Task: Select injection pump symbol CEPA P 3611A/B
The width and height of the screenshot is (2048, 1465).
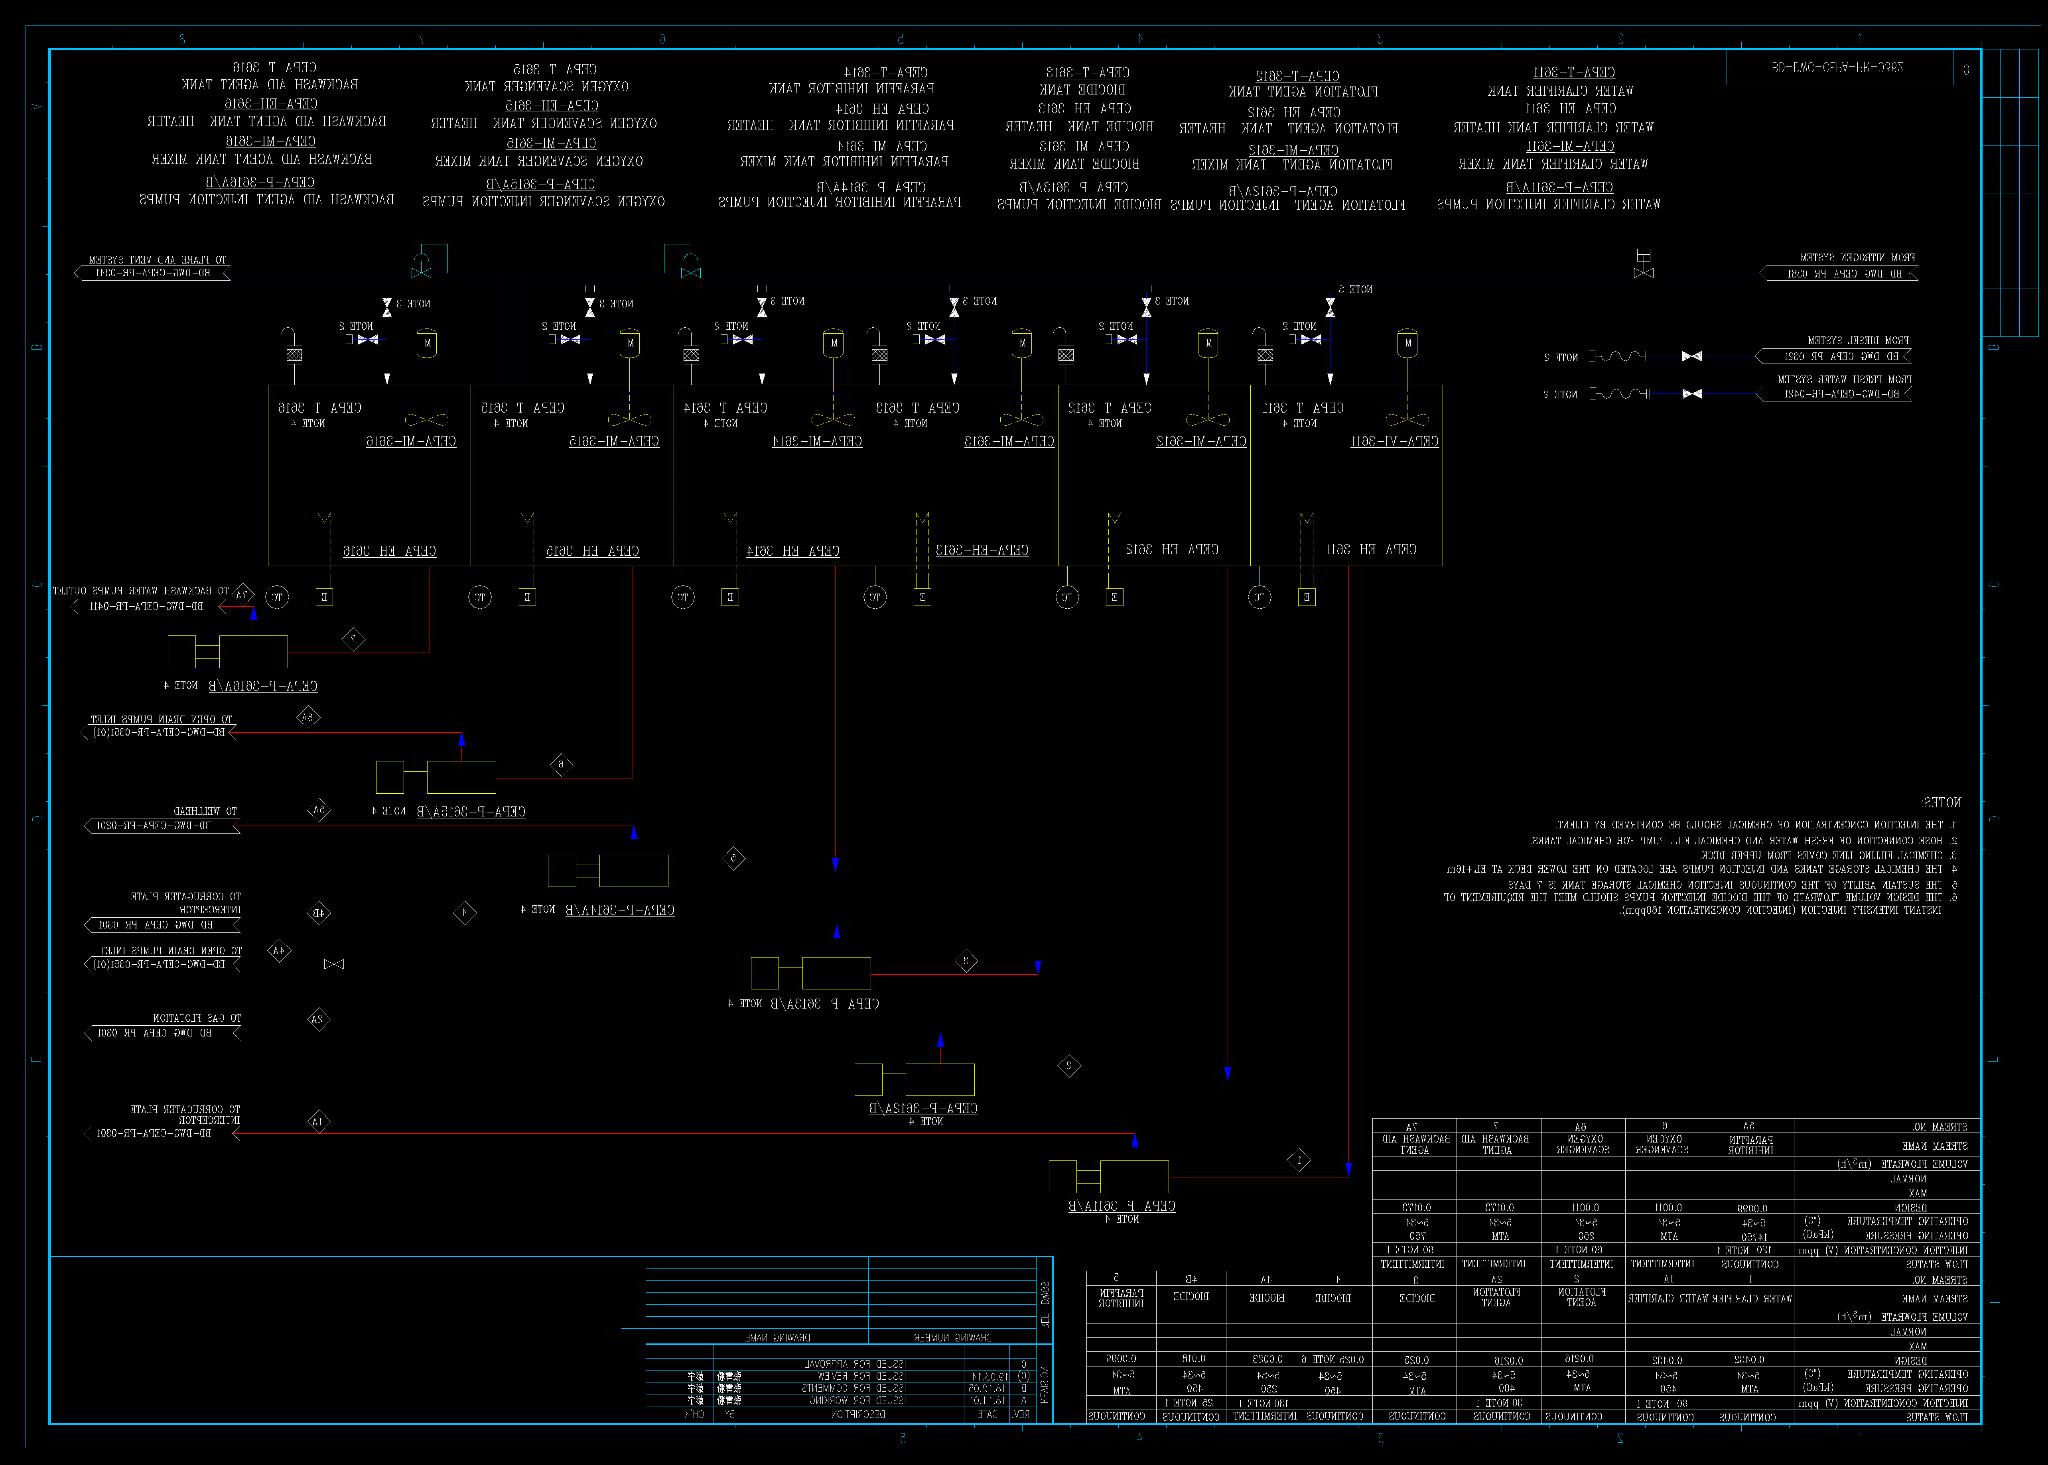Action: point(1108,1177)
